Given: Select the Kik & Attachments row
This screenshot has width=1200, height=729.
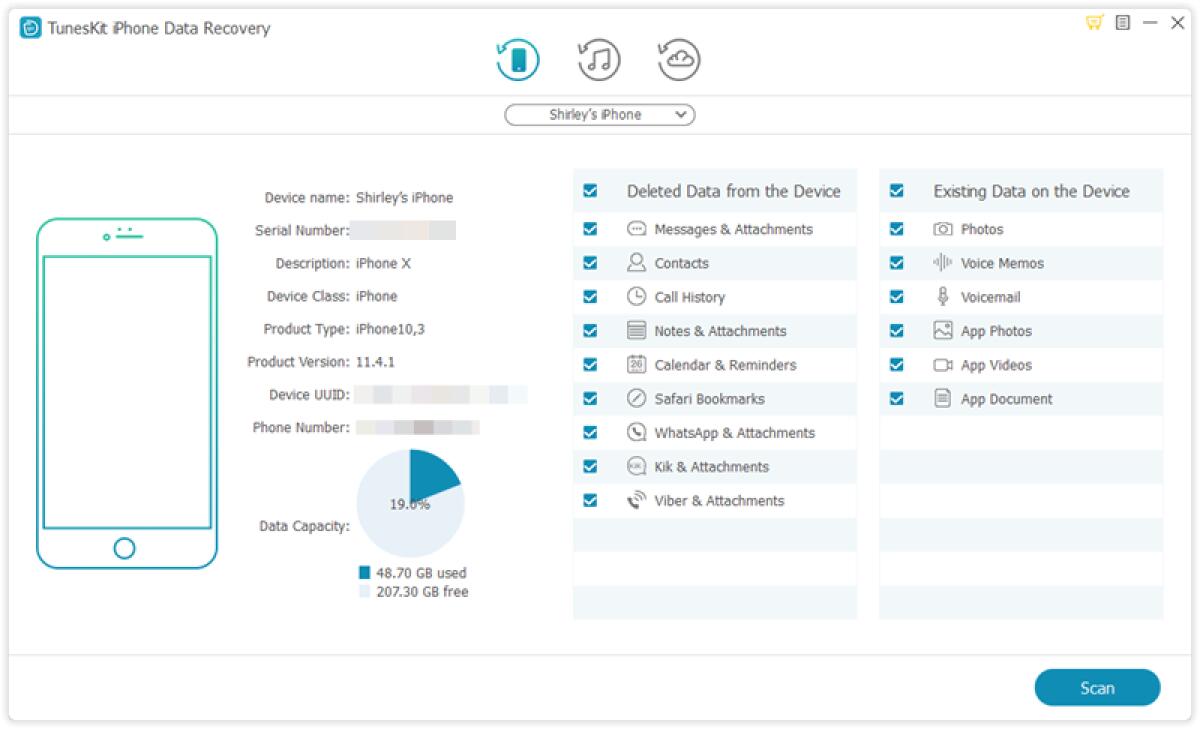Looking at the screenshot, I should (711, 467).
